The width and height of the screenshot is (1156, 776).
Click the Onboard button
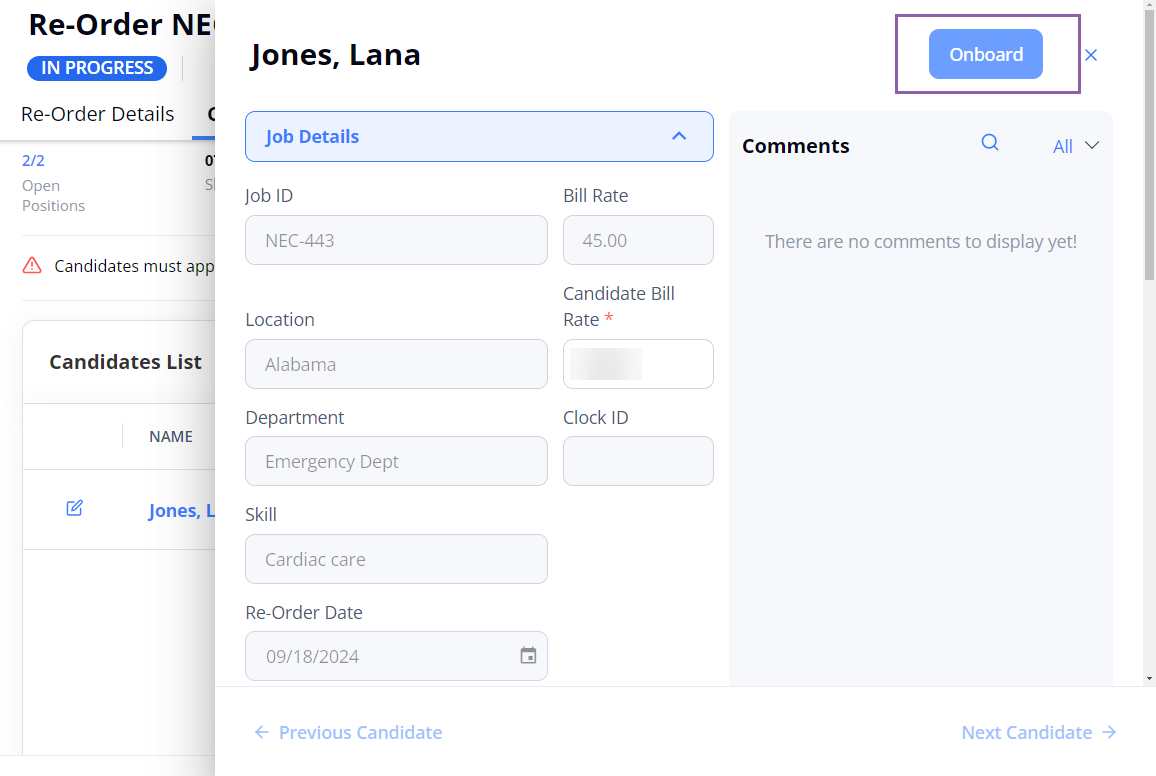click(x=985, y=54)
